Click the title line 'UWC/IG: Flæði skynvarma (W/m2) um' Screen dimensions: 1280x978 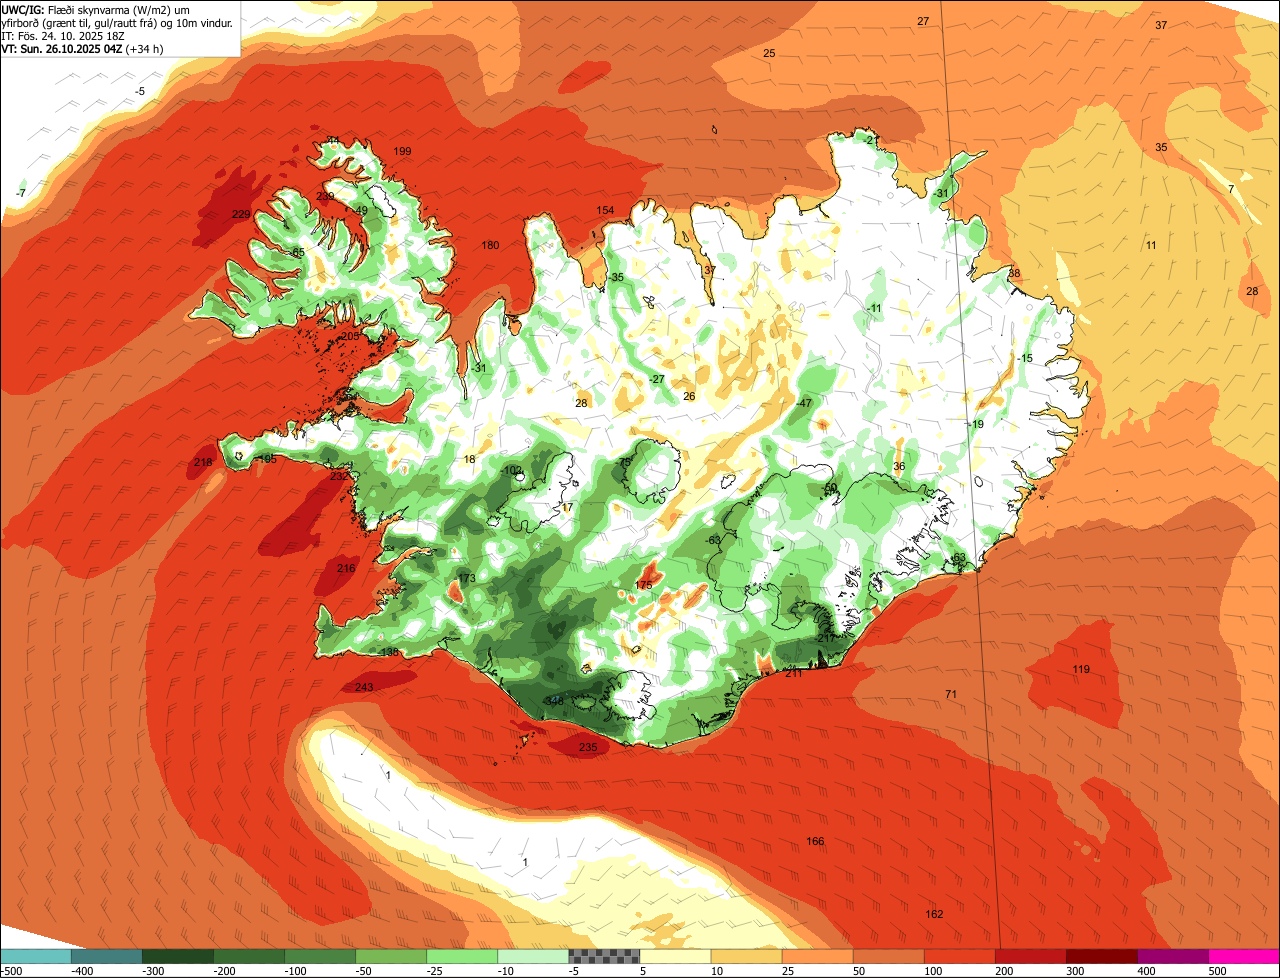pyautogui.click(x=96, y=9)
